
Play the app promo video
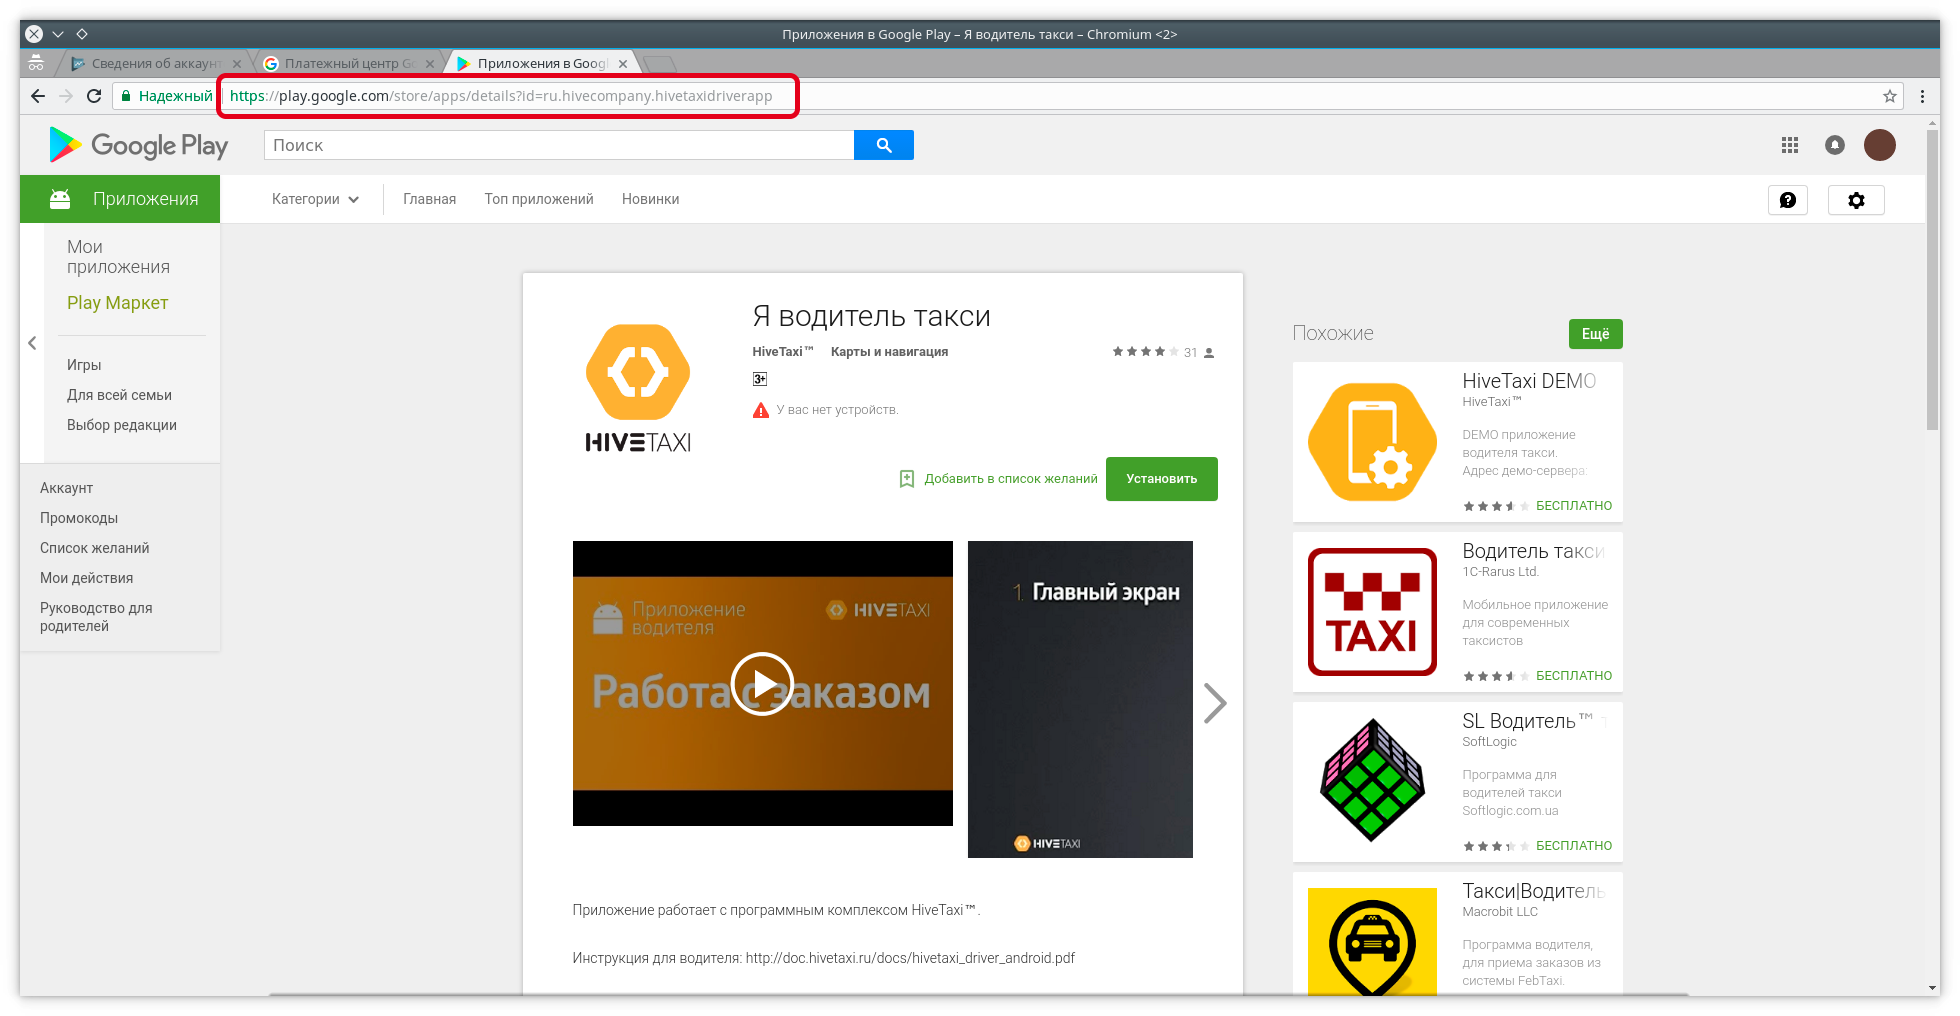tap(762, 684)
